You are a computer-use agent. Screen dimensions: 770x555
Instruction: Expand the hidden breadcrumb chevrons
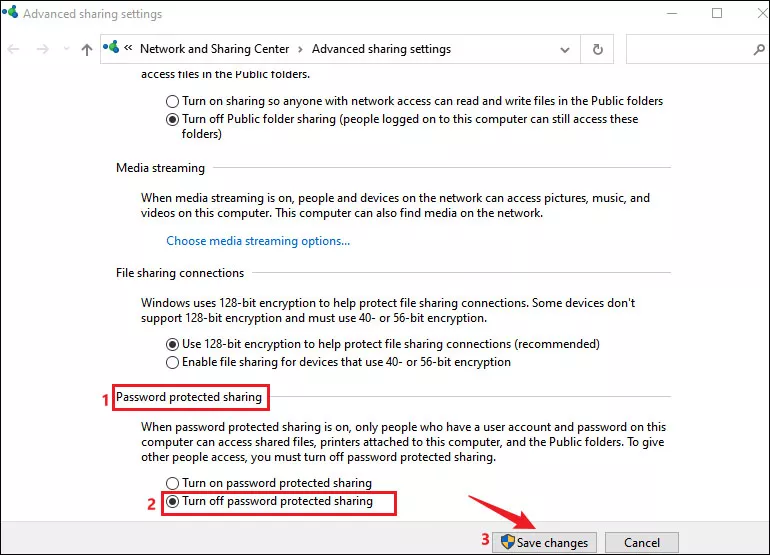click(128, 48)
